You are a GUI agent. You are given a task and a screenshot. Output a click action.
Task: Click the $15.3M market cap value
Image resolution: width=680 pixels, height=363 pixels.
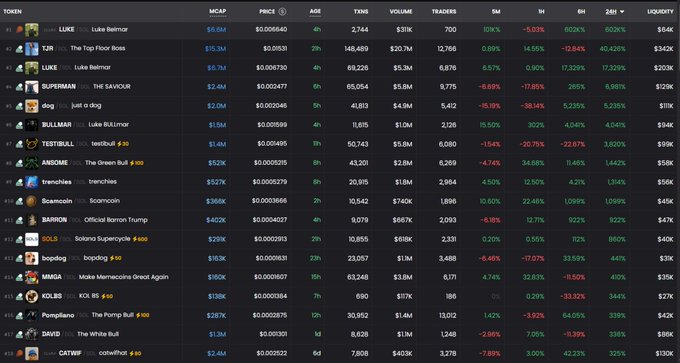pyautogui.click(x=216, y=49)
